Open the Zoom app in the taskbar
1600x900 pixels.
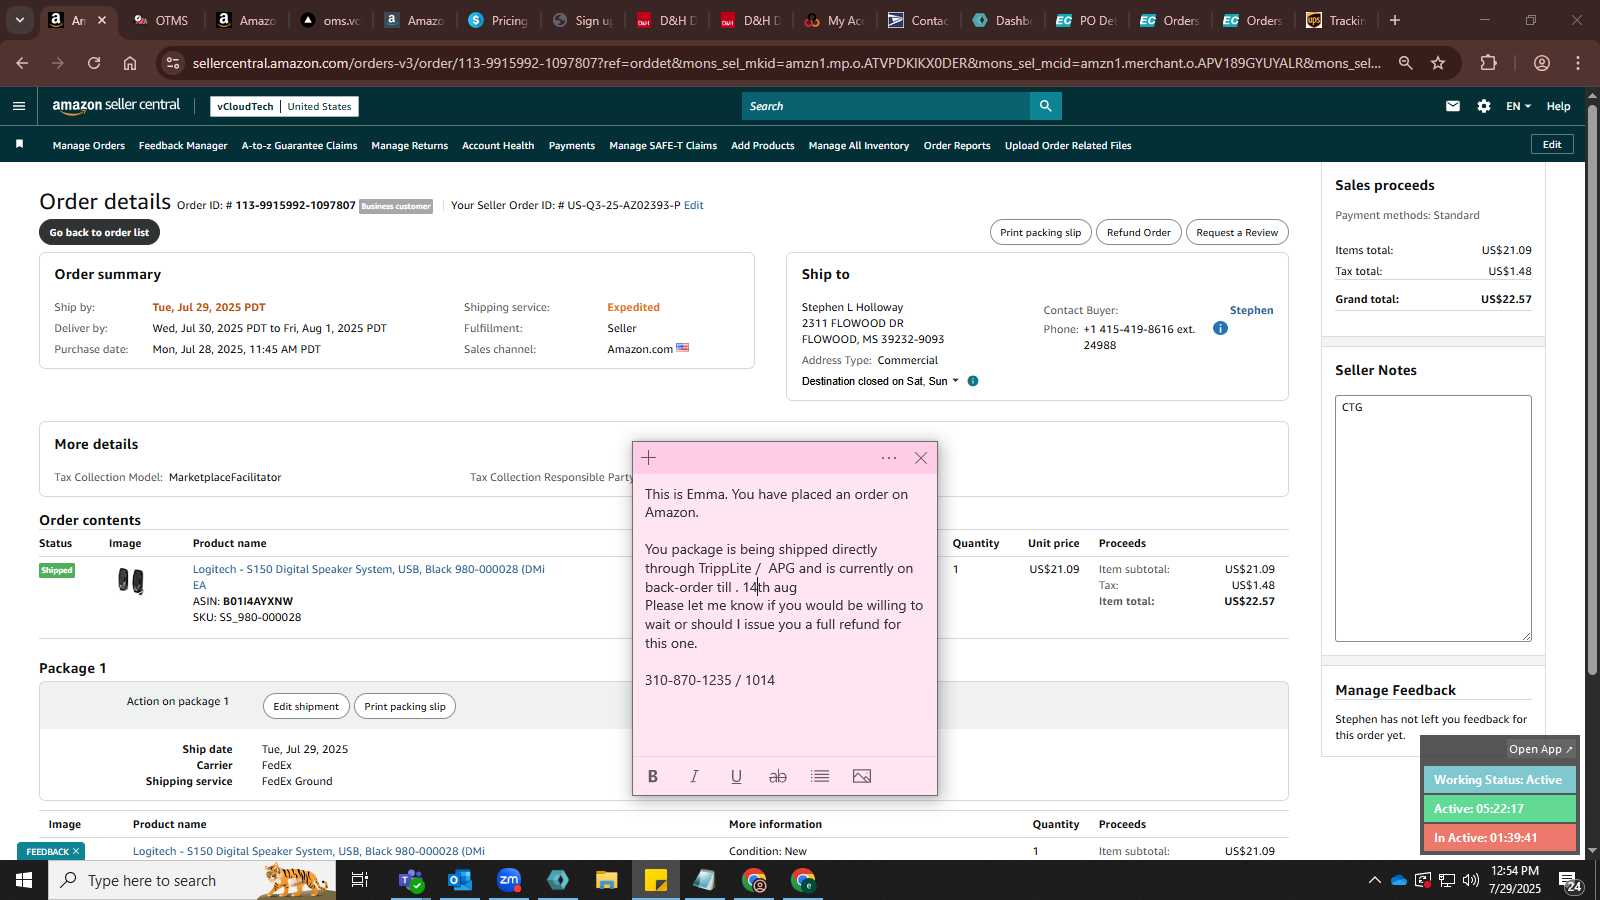coord(509,880)
